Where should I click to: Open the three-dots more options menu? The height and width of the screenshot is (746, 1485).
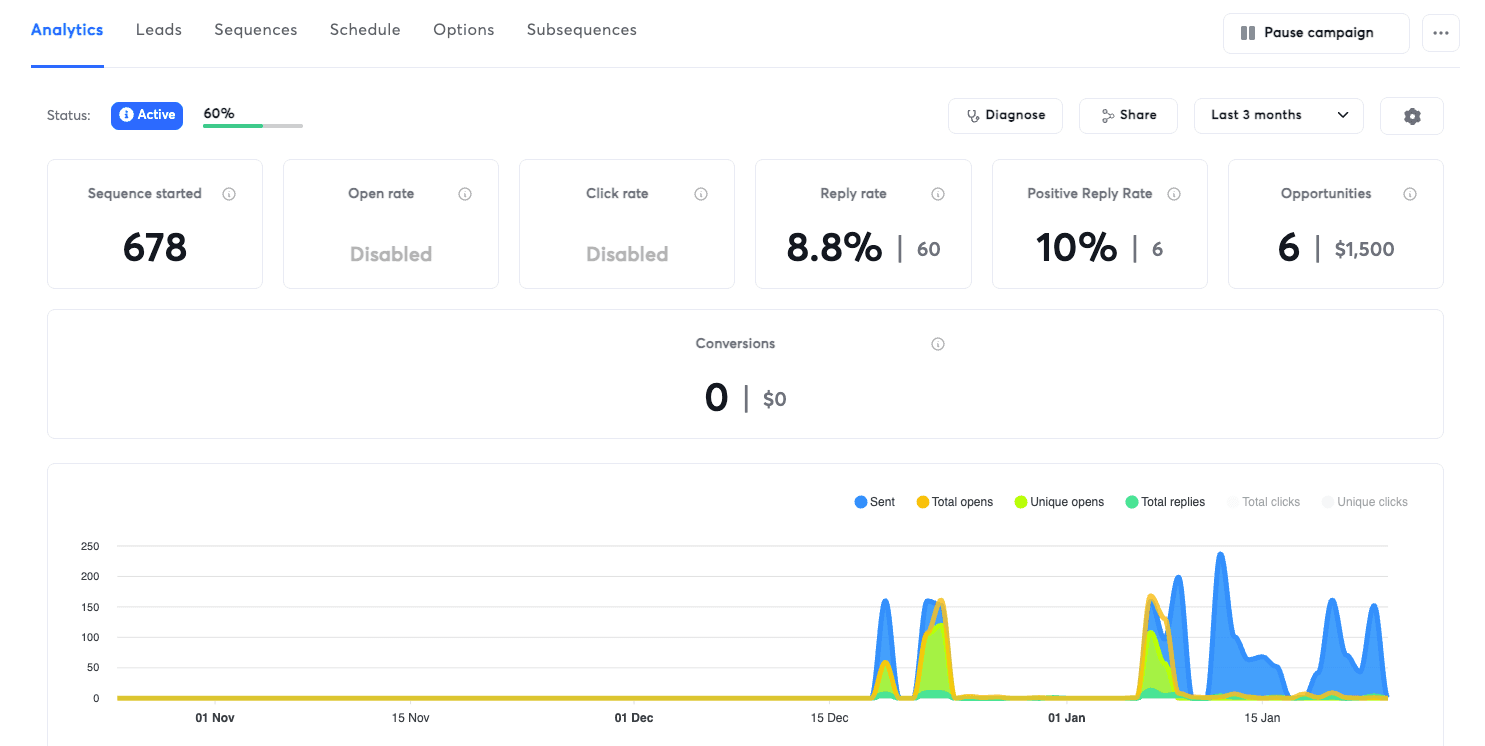(x=1440, y=33)
